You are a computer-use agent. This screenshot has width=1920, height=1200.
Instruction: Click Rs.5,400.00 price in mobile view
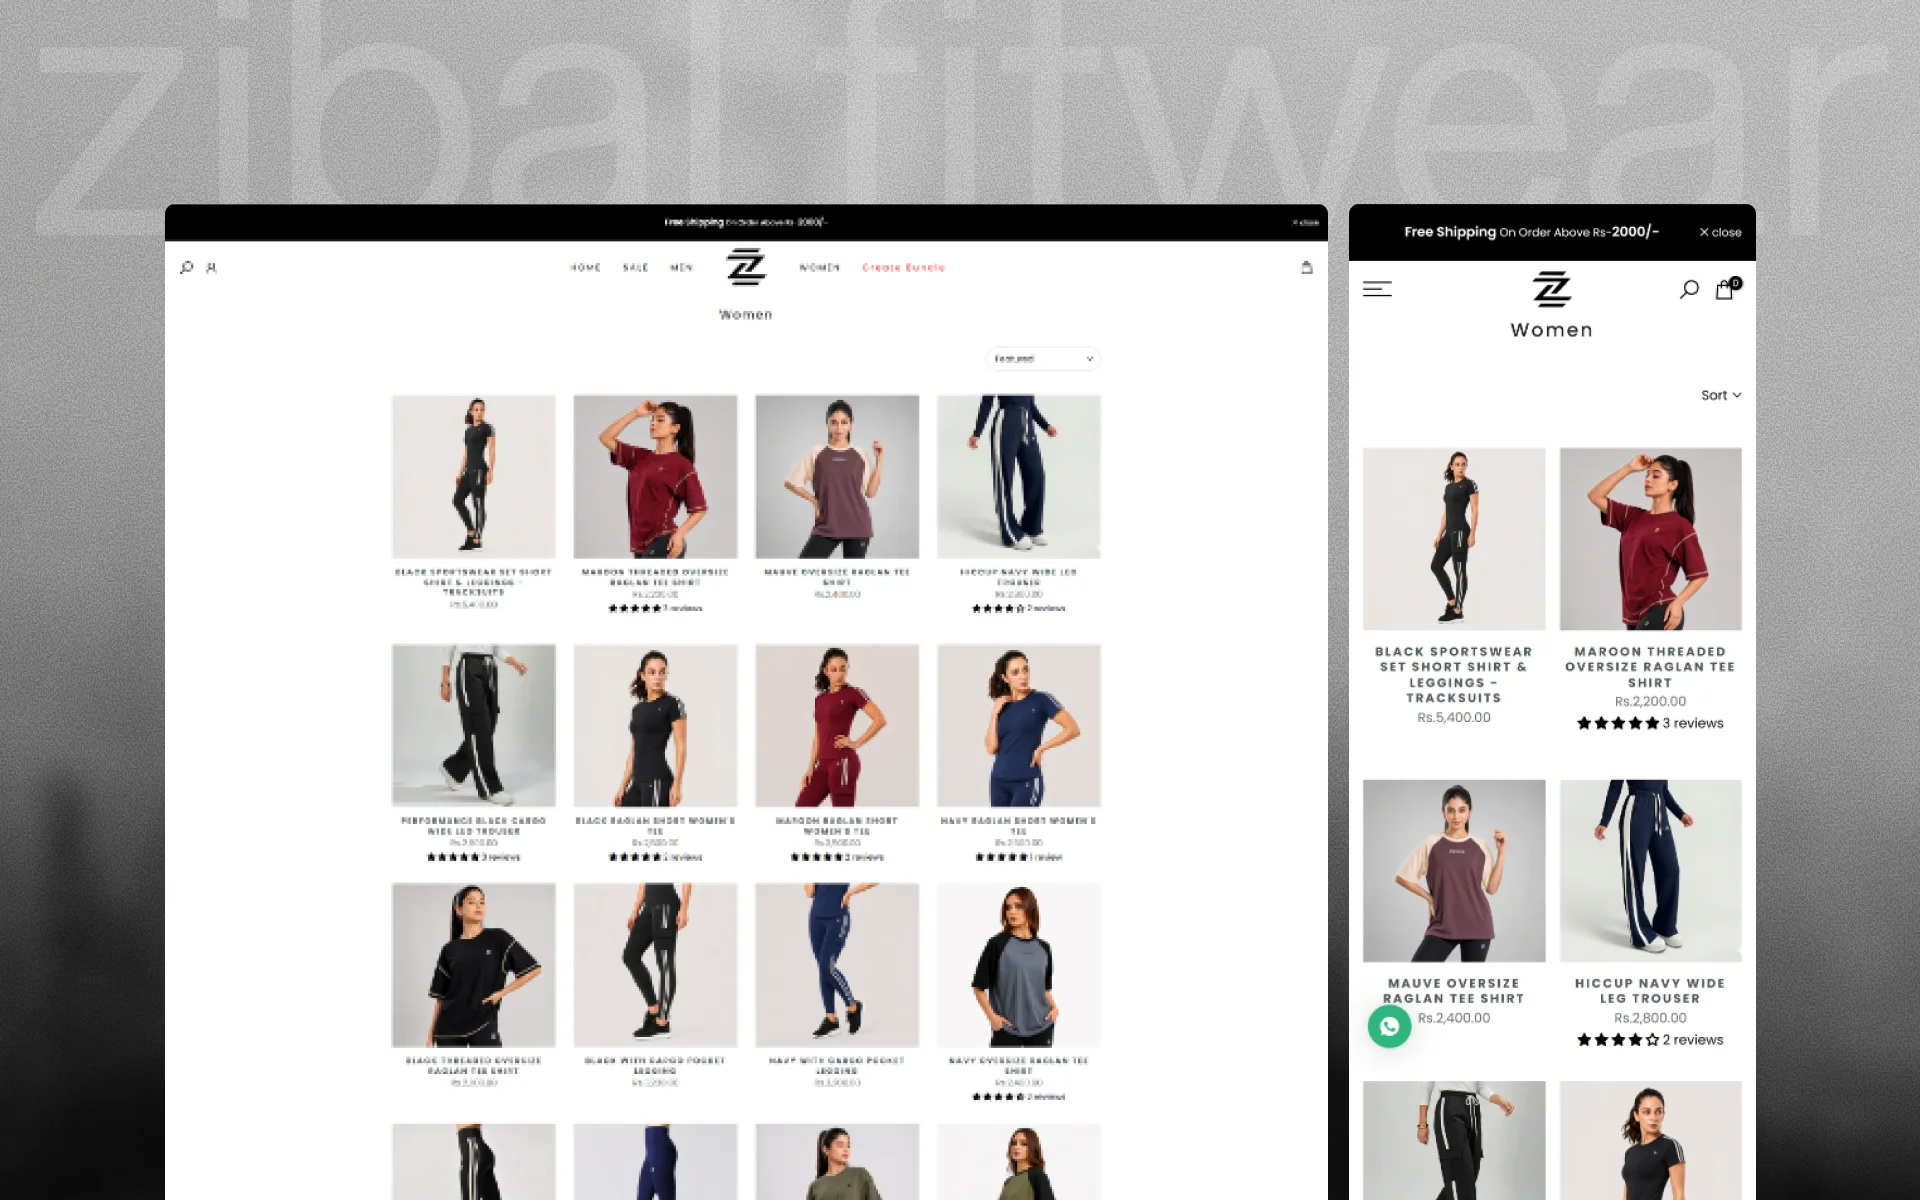click(1454, 717)
